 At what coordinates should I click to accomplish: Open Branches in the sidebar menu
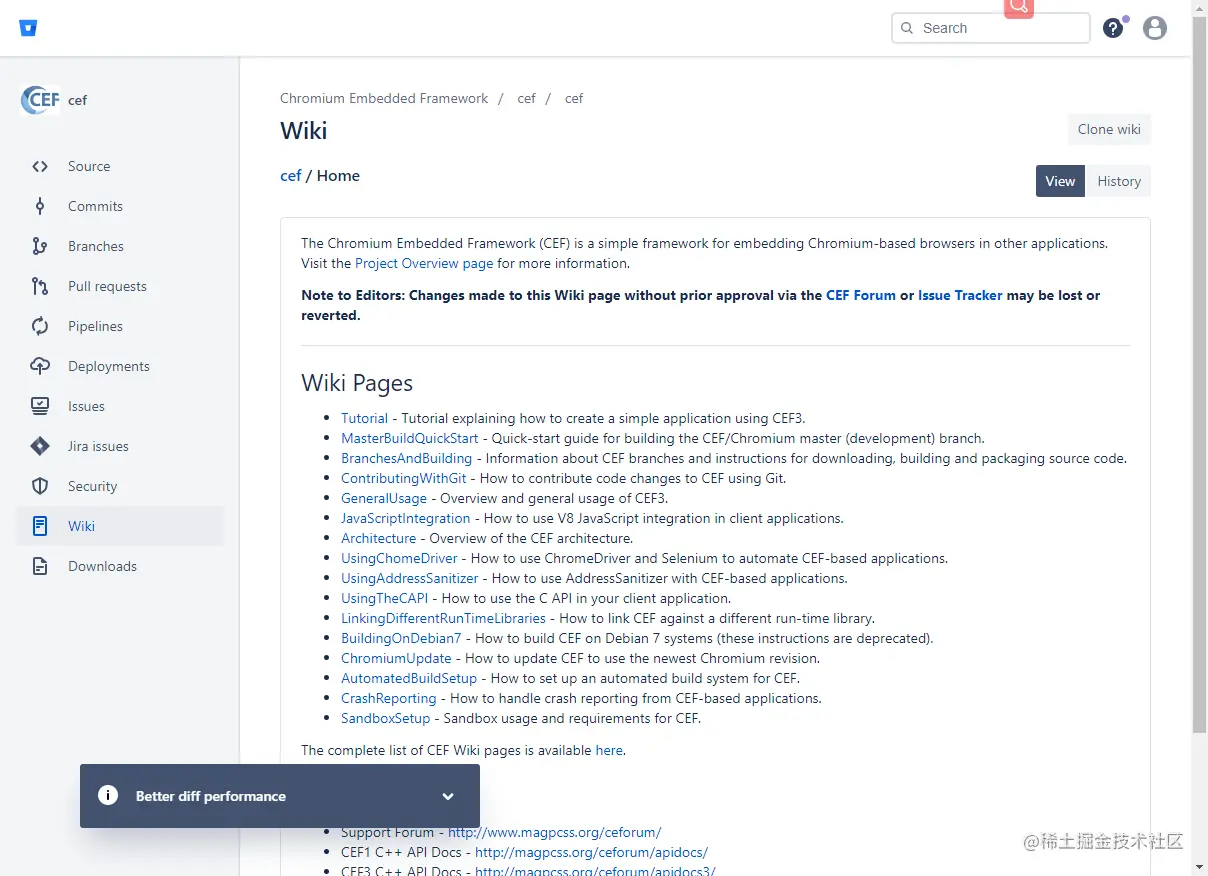[120, 247]
